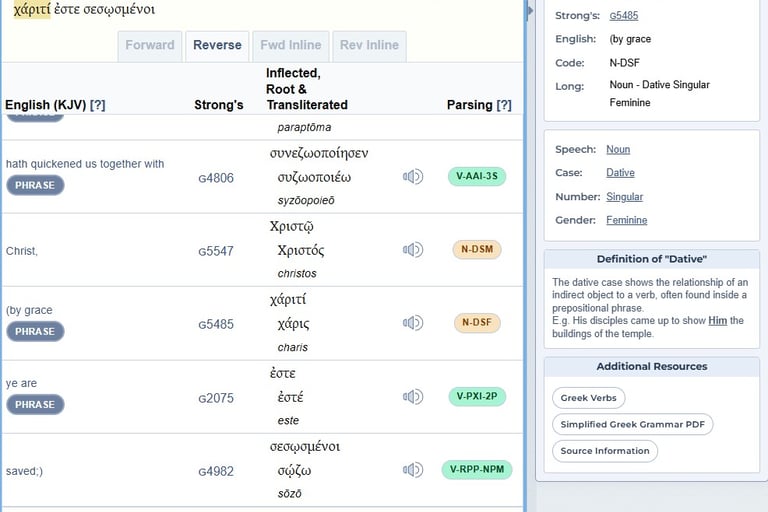Click the Feminine gender link

click(x=626, y=220)
